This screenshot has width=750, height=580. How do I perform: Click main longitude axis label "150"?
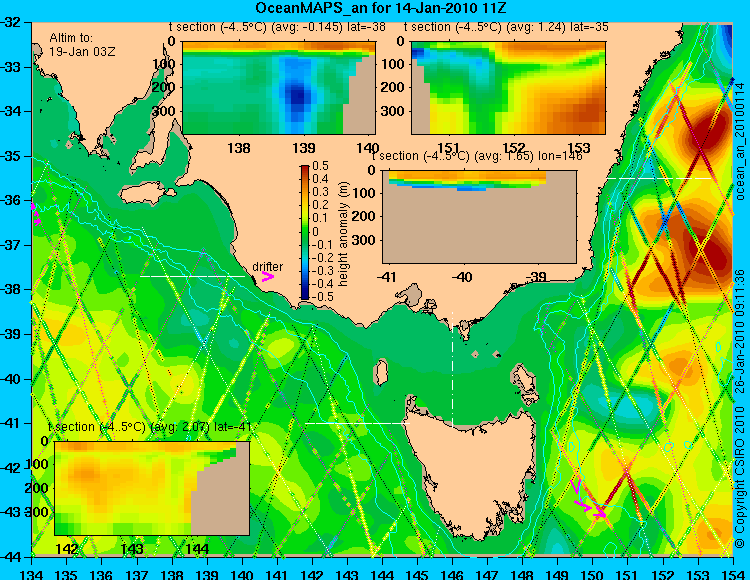pyautogui.click(x=593, y=574)
